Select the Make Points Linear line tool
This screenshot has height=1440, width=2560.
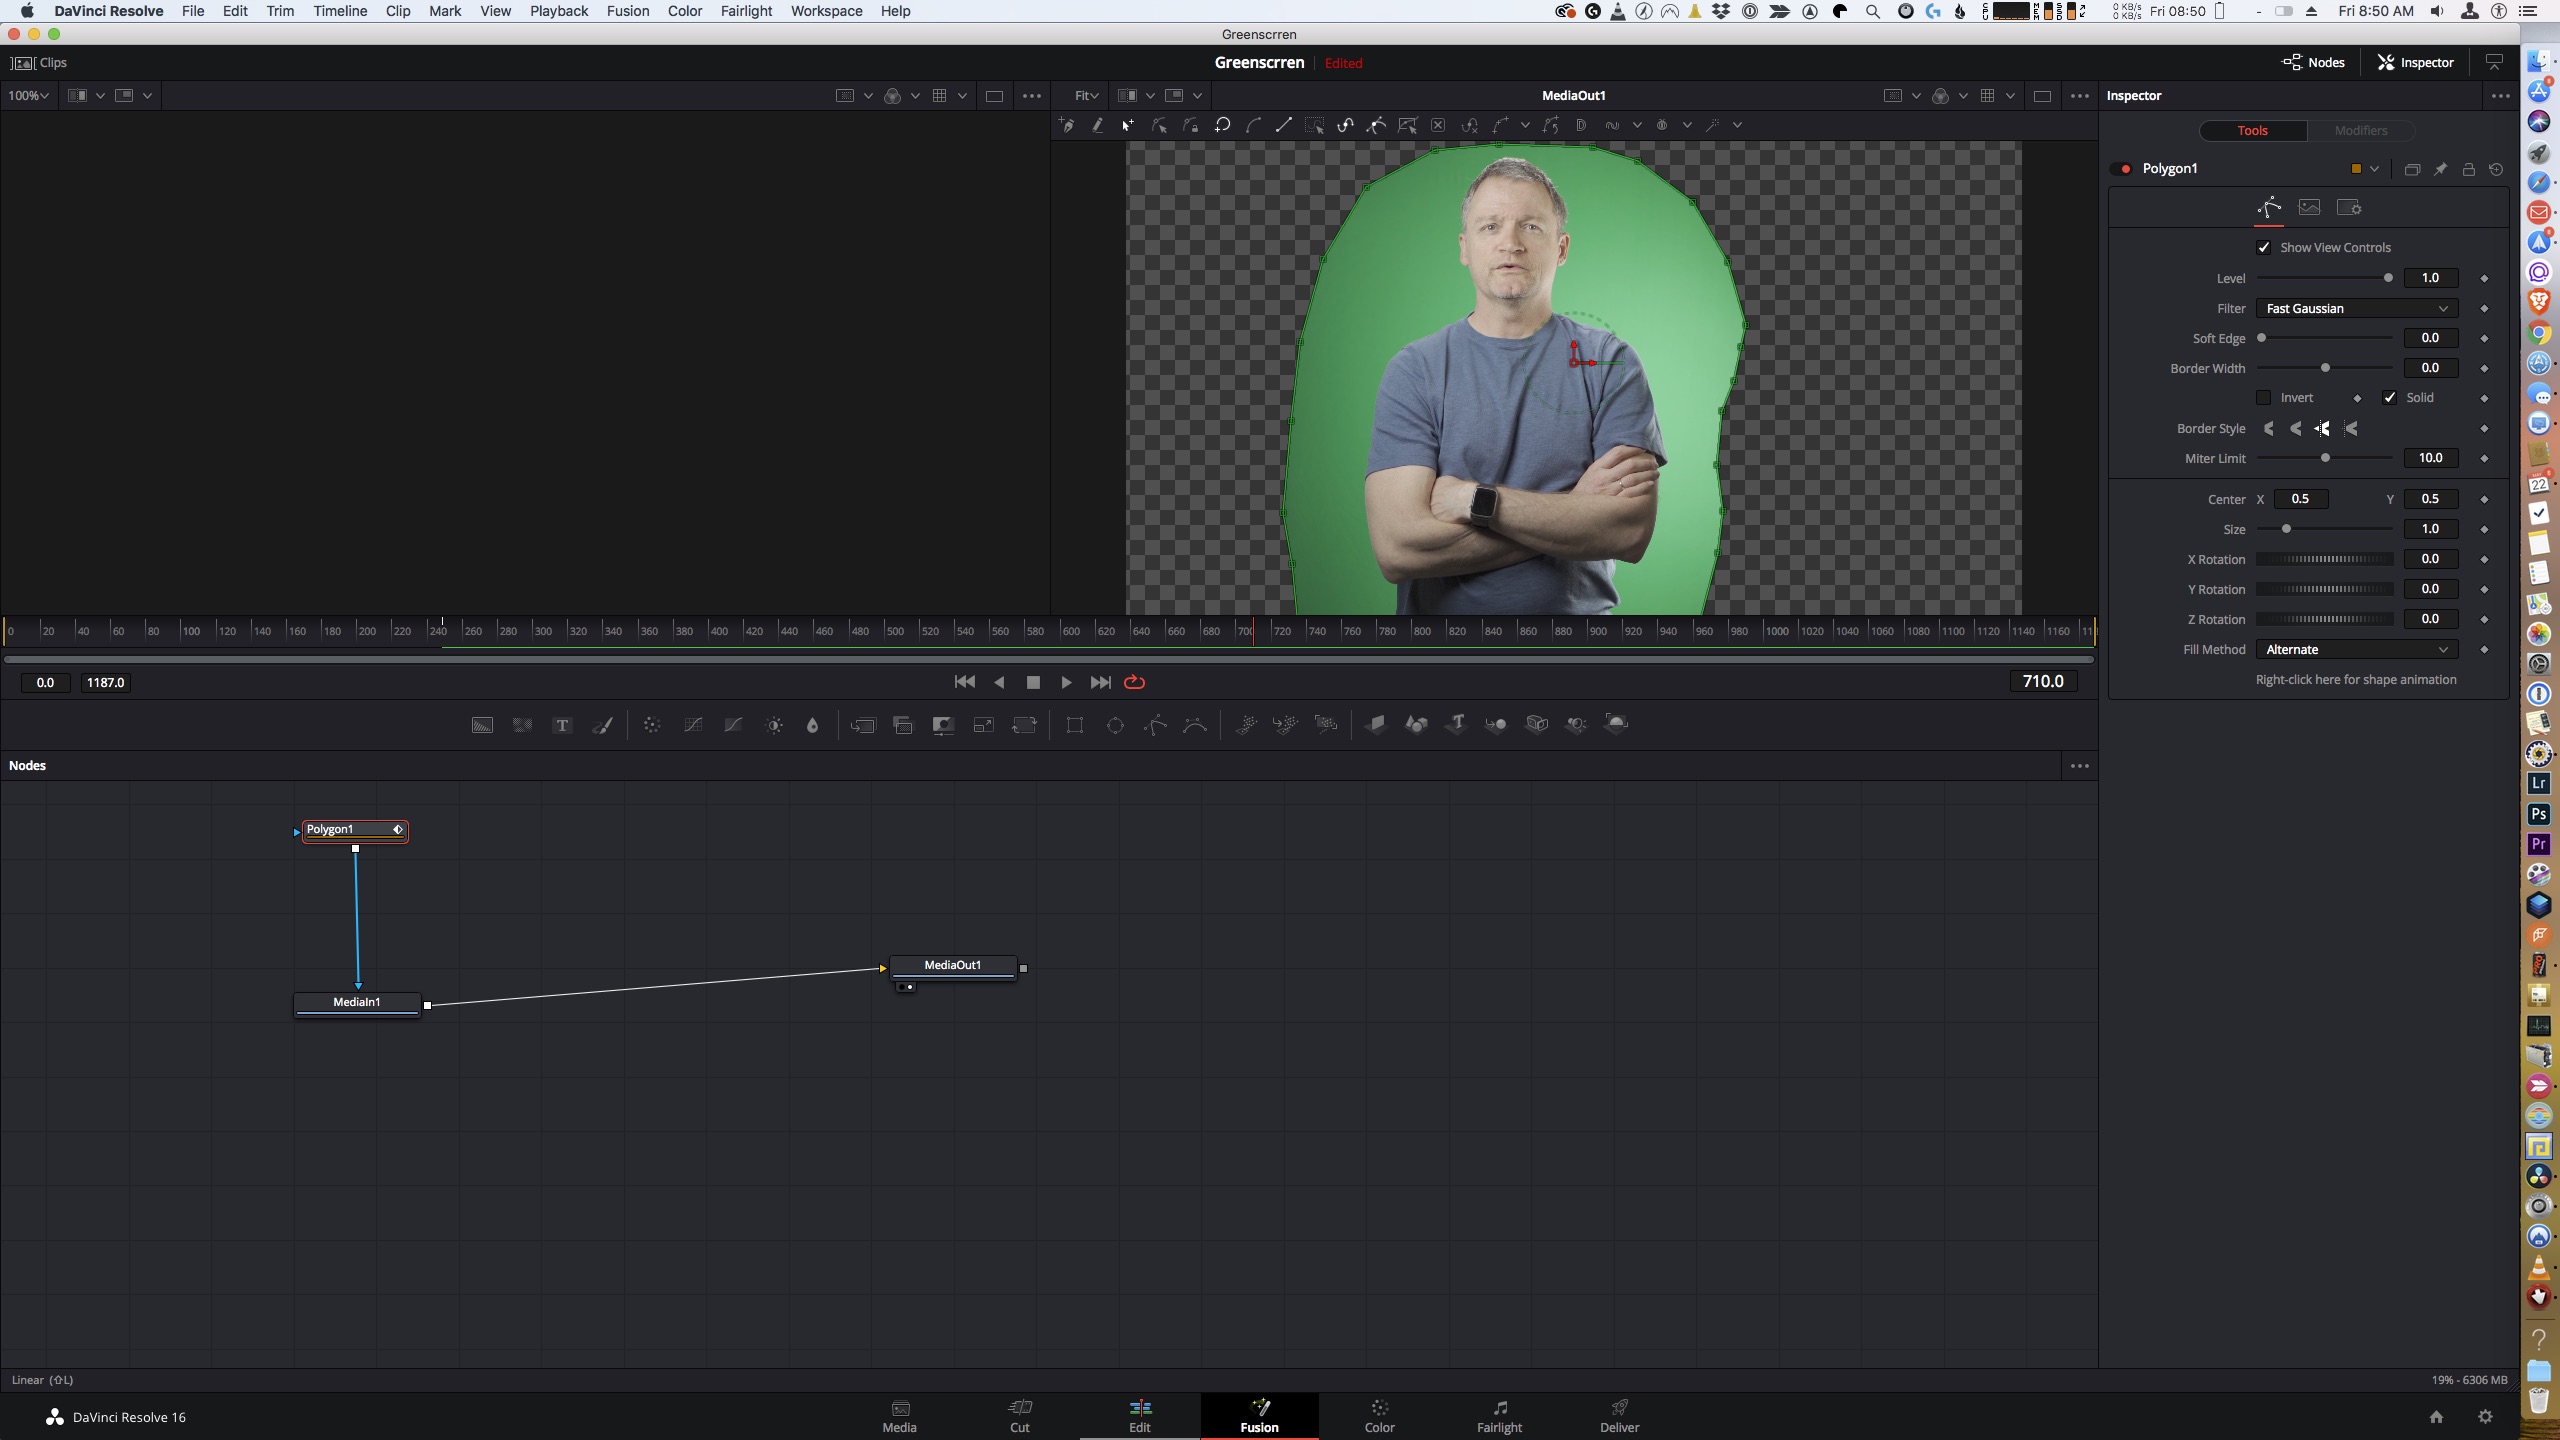(1284, 125)
